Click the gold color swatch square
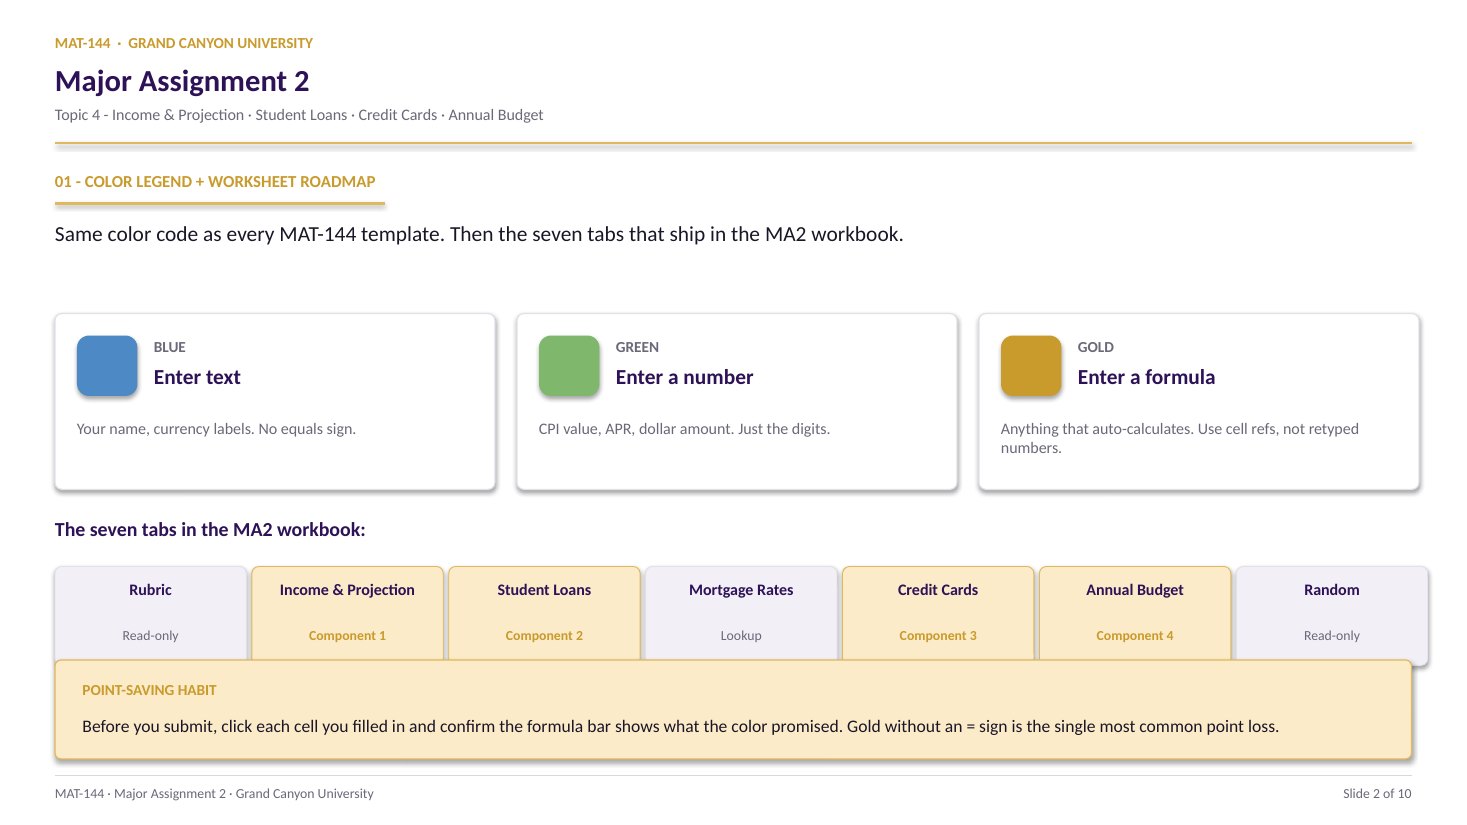 tap(1031, 366)
